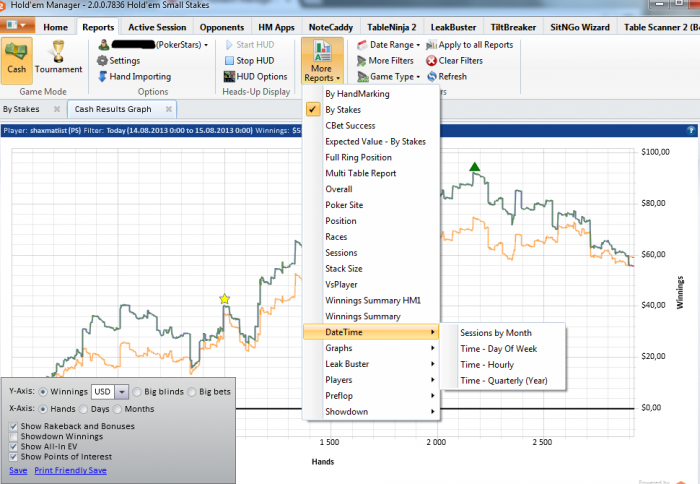700x484 pixels.
Task: Choose Sessions by Month report
Action: (x=496, y=333)
